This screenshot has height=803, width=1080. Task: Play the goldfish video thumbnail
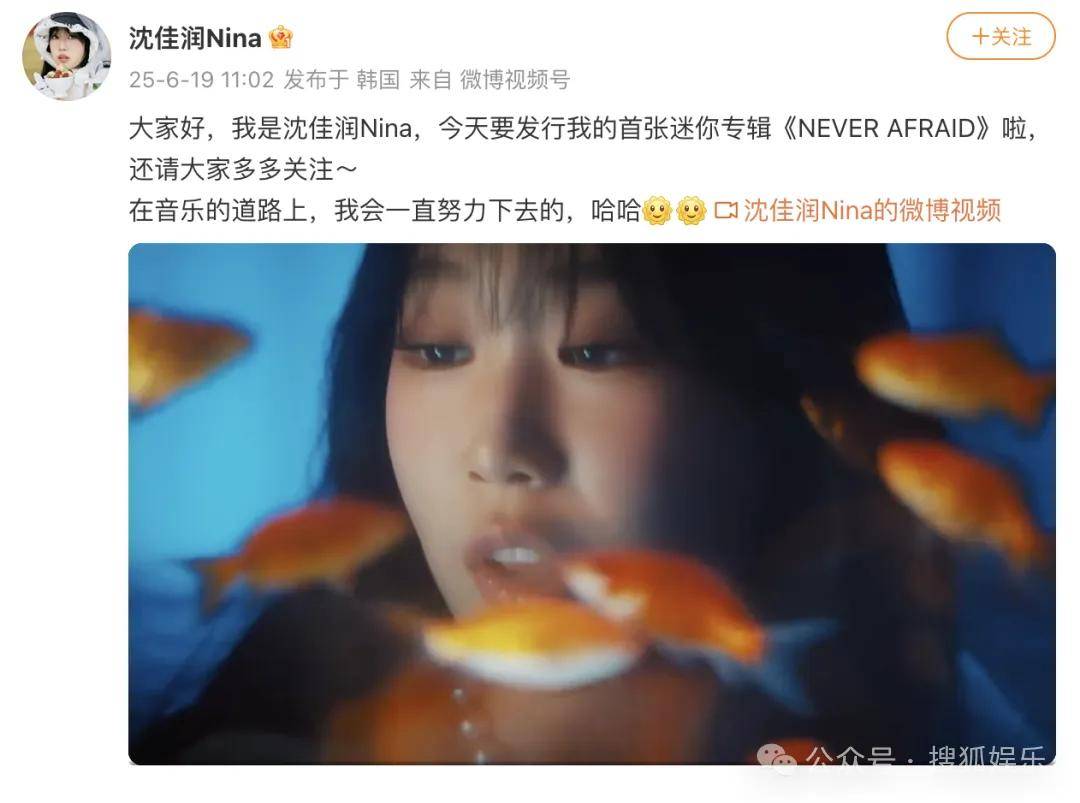pos(592,503)
